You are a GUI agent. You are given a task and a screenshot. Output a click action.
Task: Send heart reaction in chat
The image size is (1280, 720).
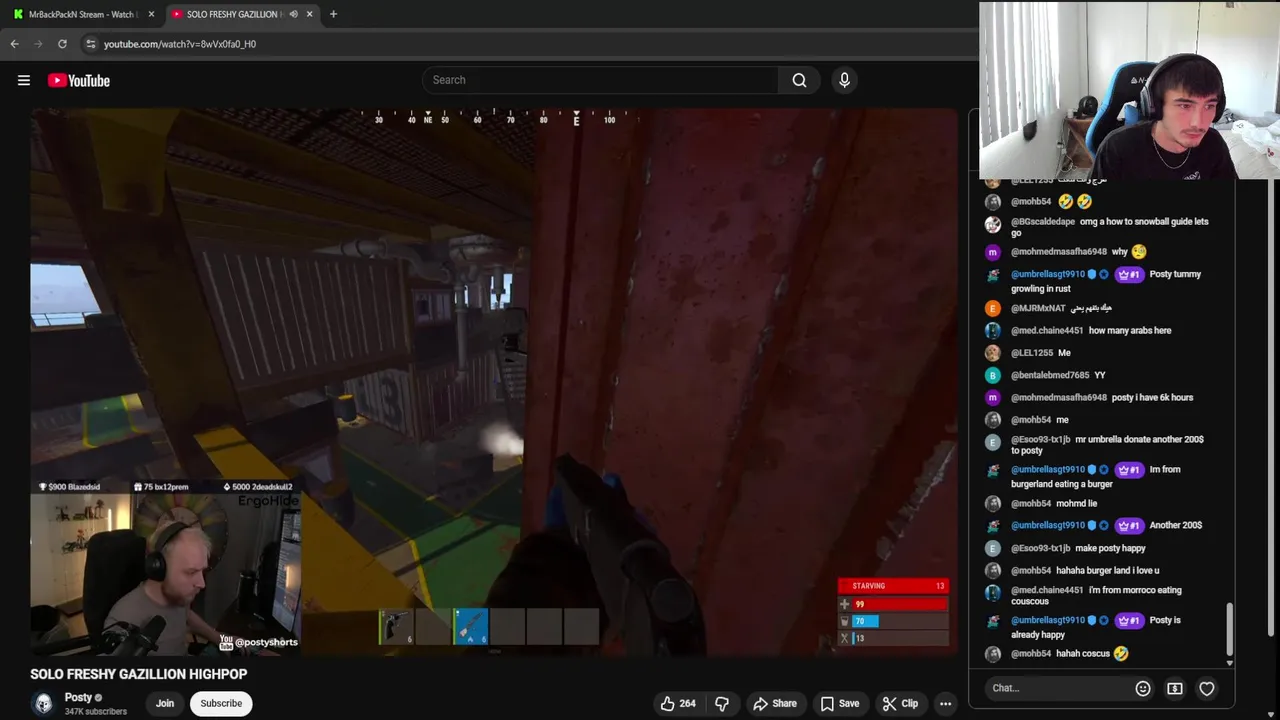pos(1207,688)
